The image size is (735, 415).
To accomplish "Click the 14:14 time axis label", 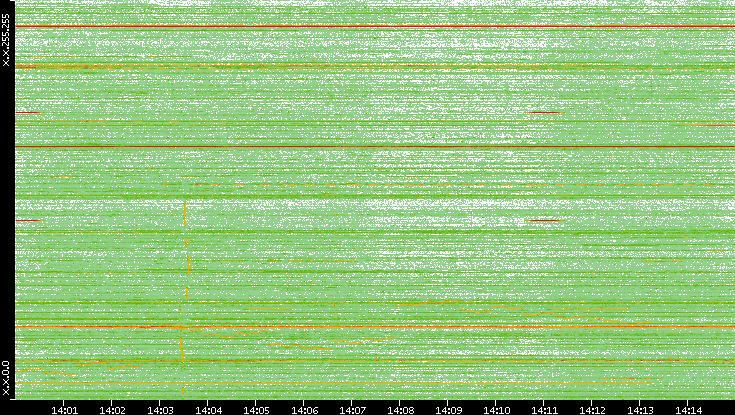I will [688, 410].
